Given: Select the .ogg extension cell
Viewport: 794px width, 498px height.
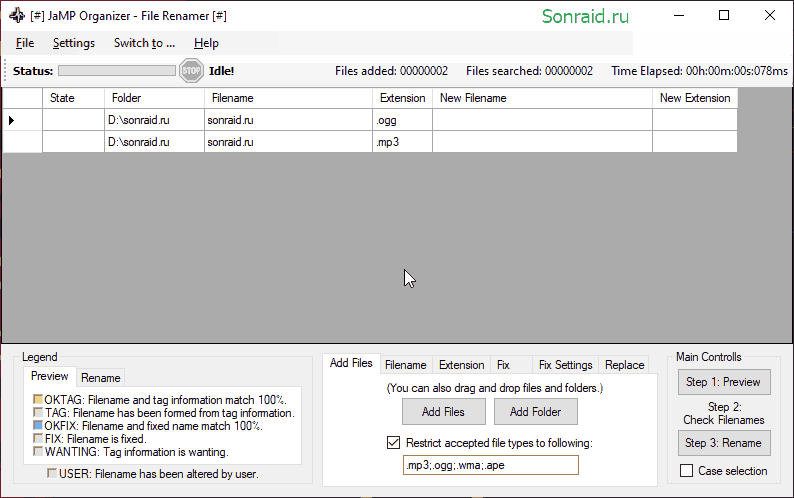Looking at the screenshot, I should click(403, 120).
